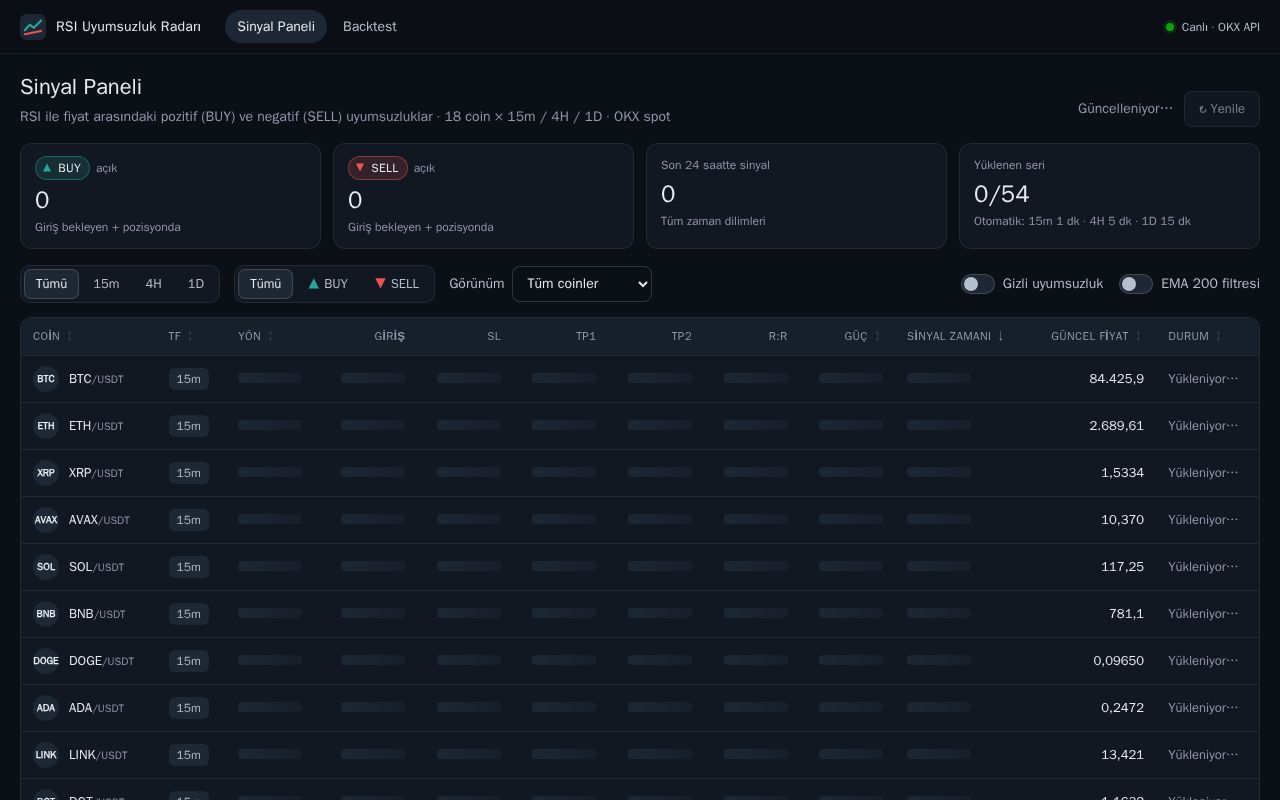Screen dimensions: 1280x800
Task: Click the DOGE coin icon
Action: (46, 661)
